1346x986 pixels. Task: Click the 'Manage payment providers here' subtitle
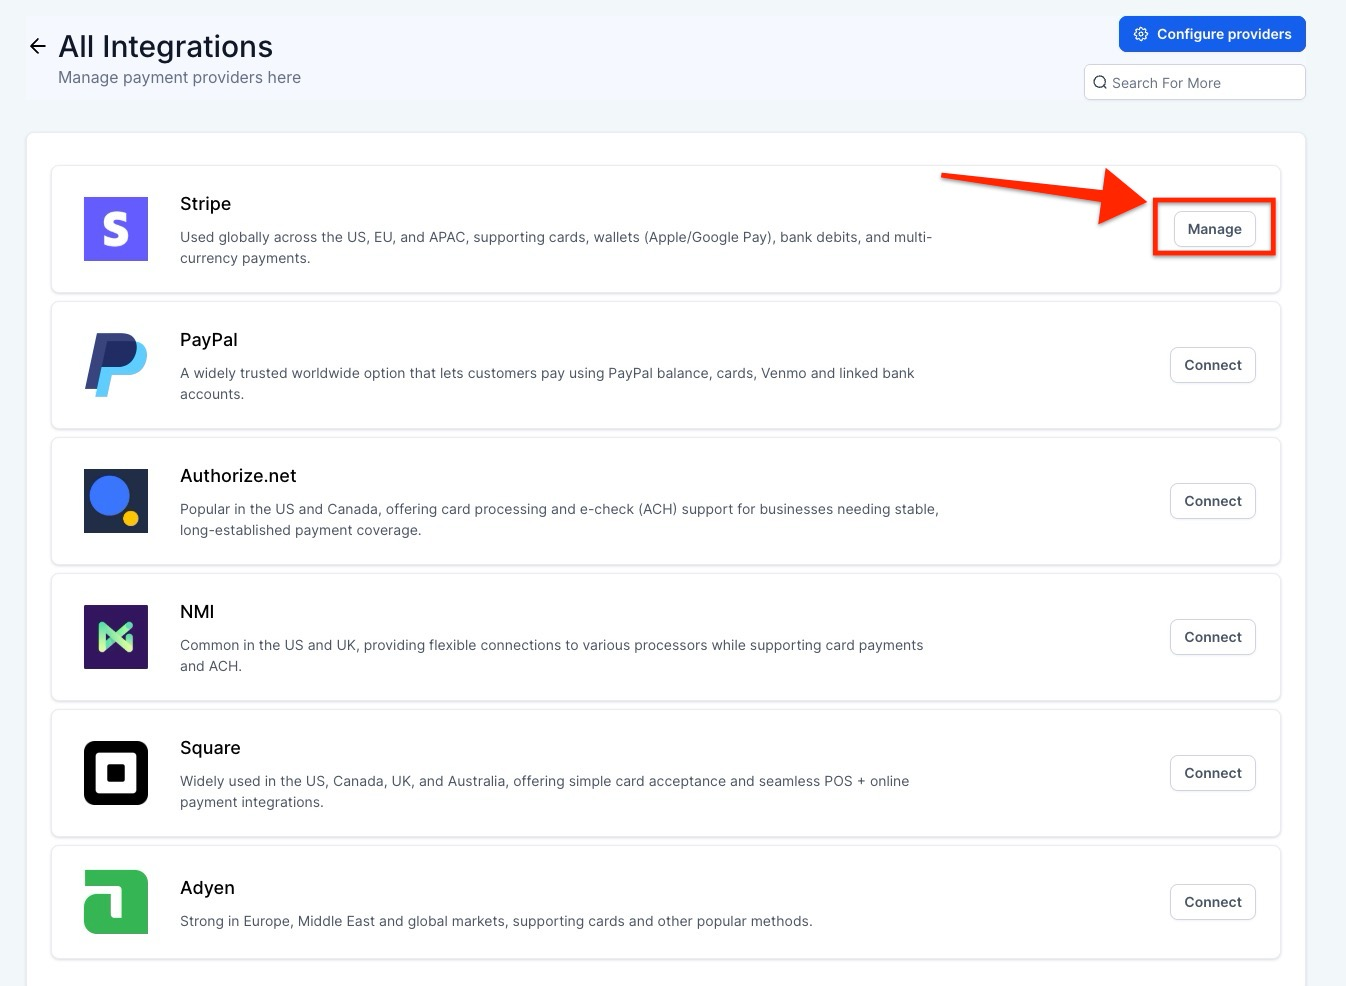[179, 78]
